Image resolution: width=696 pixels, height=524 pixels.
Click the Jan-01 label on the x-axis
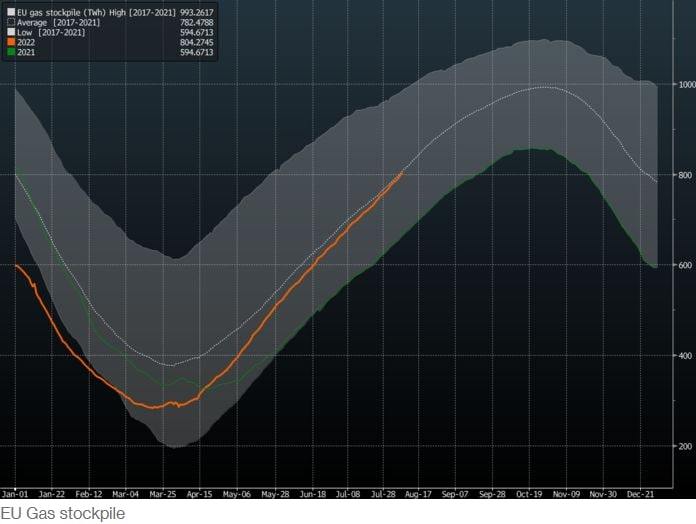tap(15, 494)
